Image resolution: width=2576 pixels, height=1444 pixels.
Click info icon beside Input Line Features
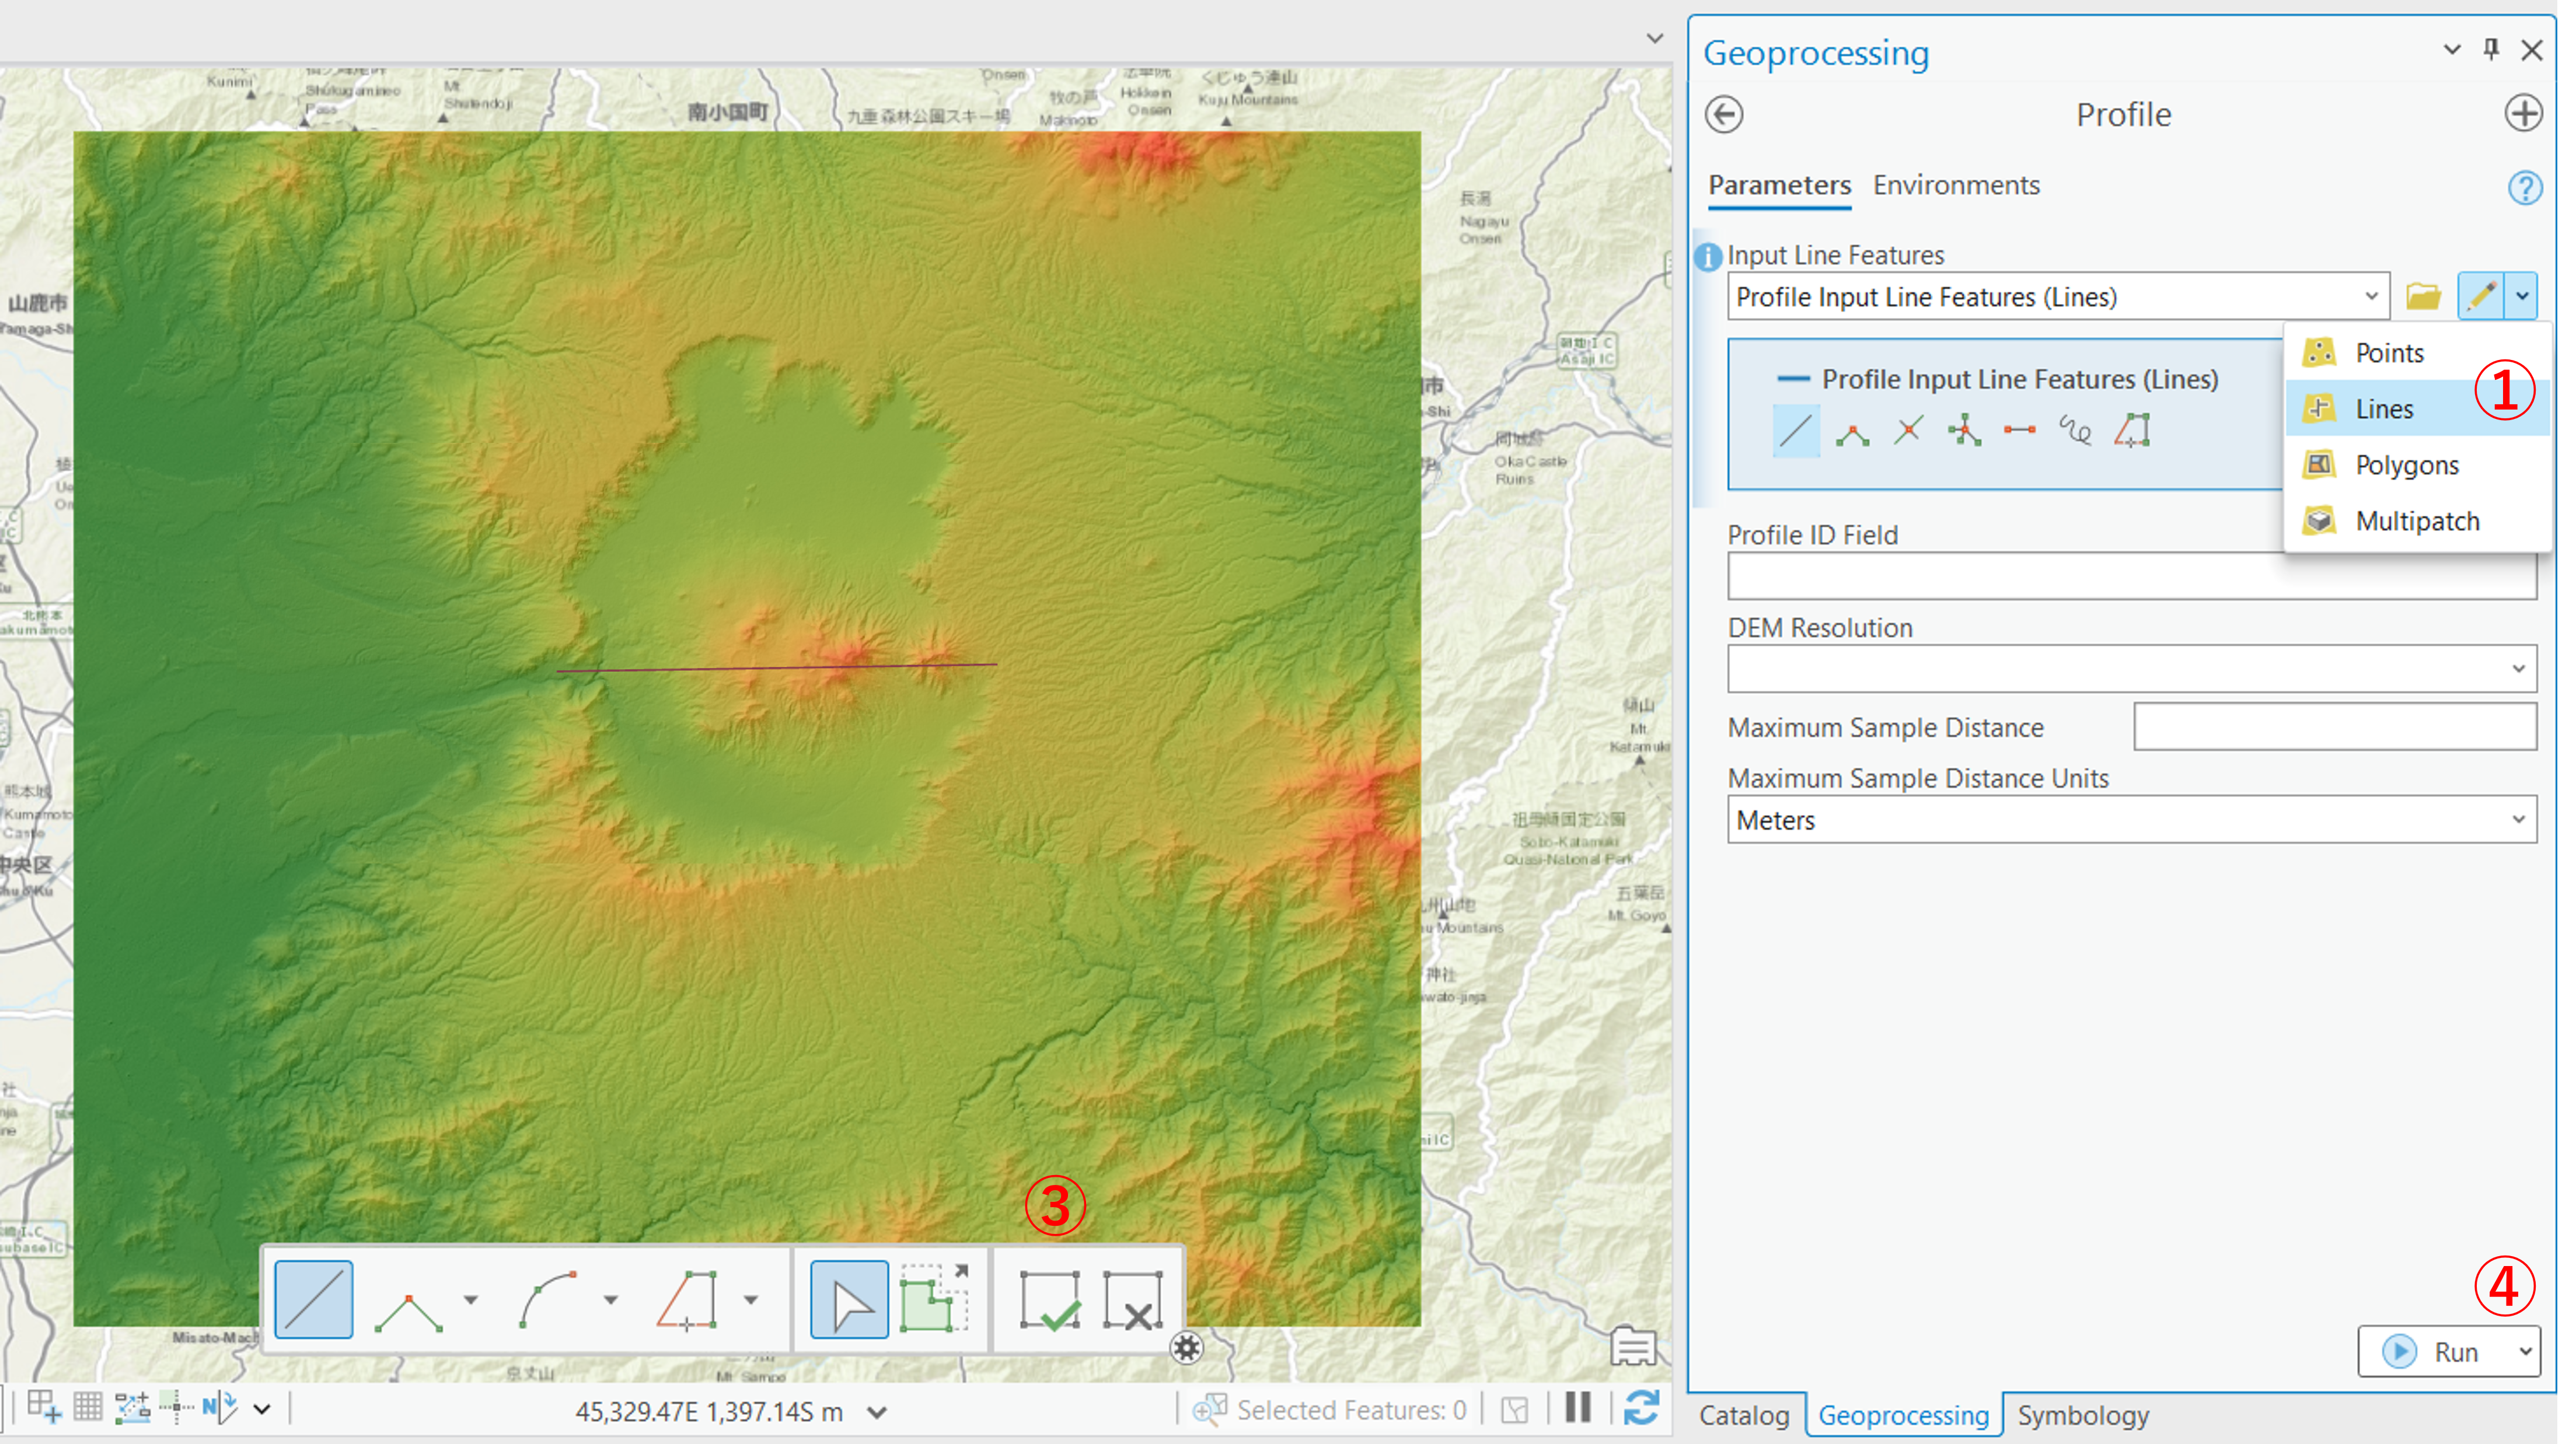click(x=1709, y=257)
